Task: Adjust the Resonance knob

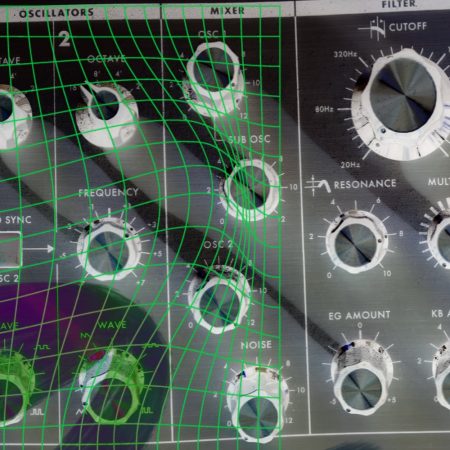Action: [x=357, y=242]
